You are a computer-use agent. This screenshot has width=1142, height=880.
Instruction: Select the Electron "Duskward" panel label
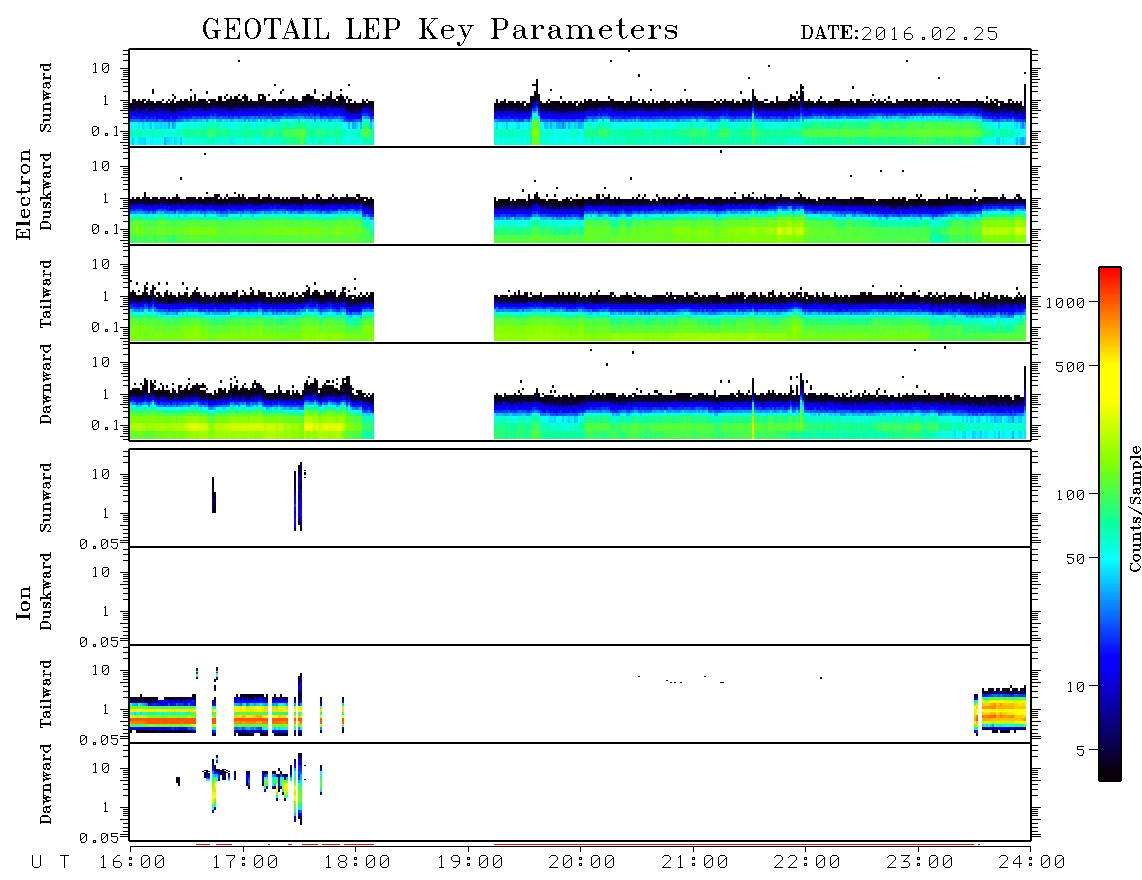[46, 191]
